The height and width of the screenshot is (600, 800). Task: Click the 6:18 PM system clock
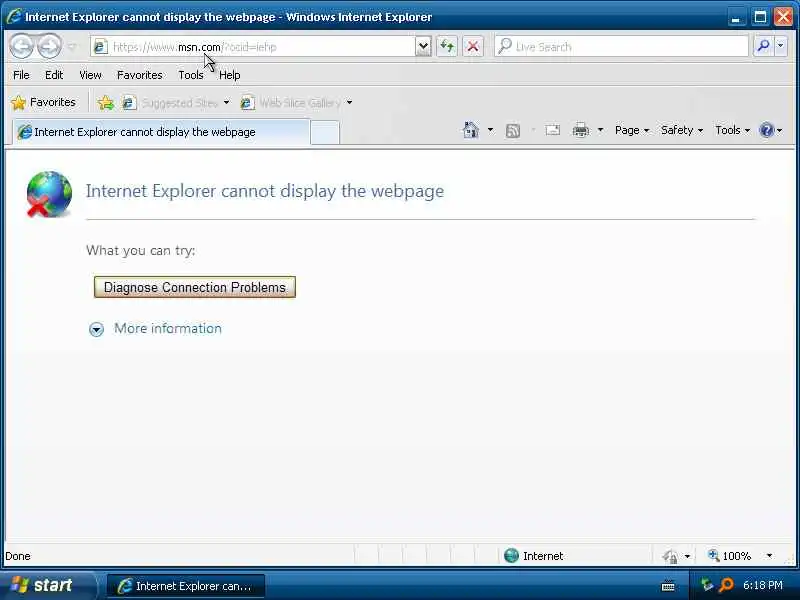(x=763, y=585)
